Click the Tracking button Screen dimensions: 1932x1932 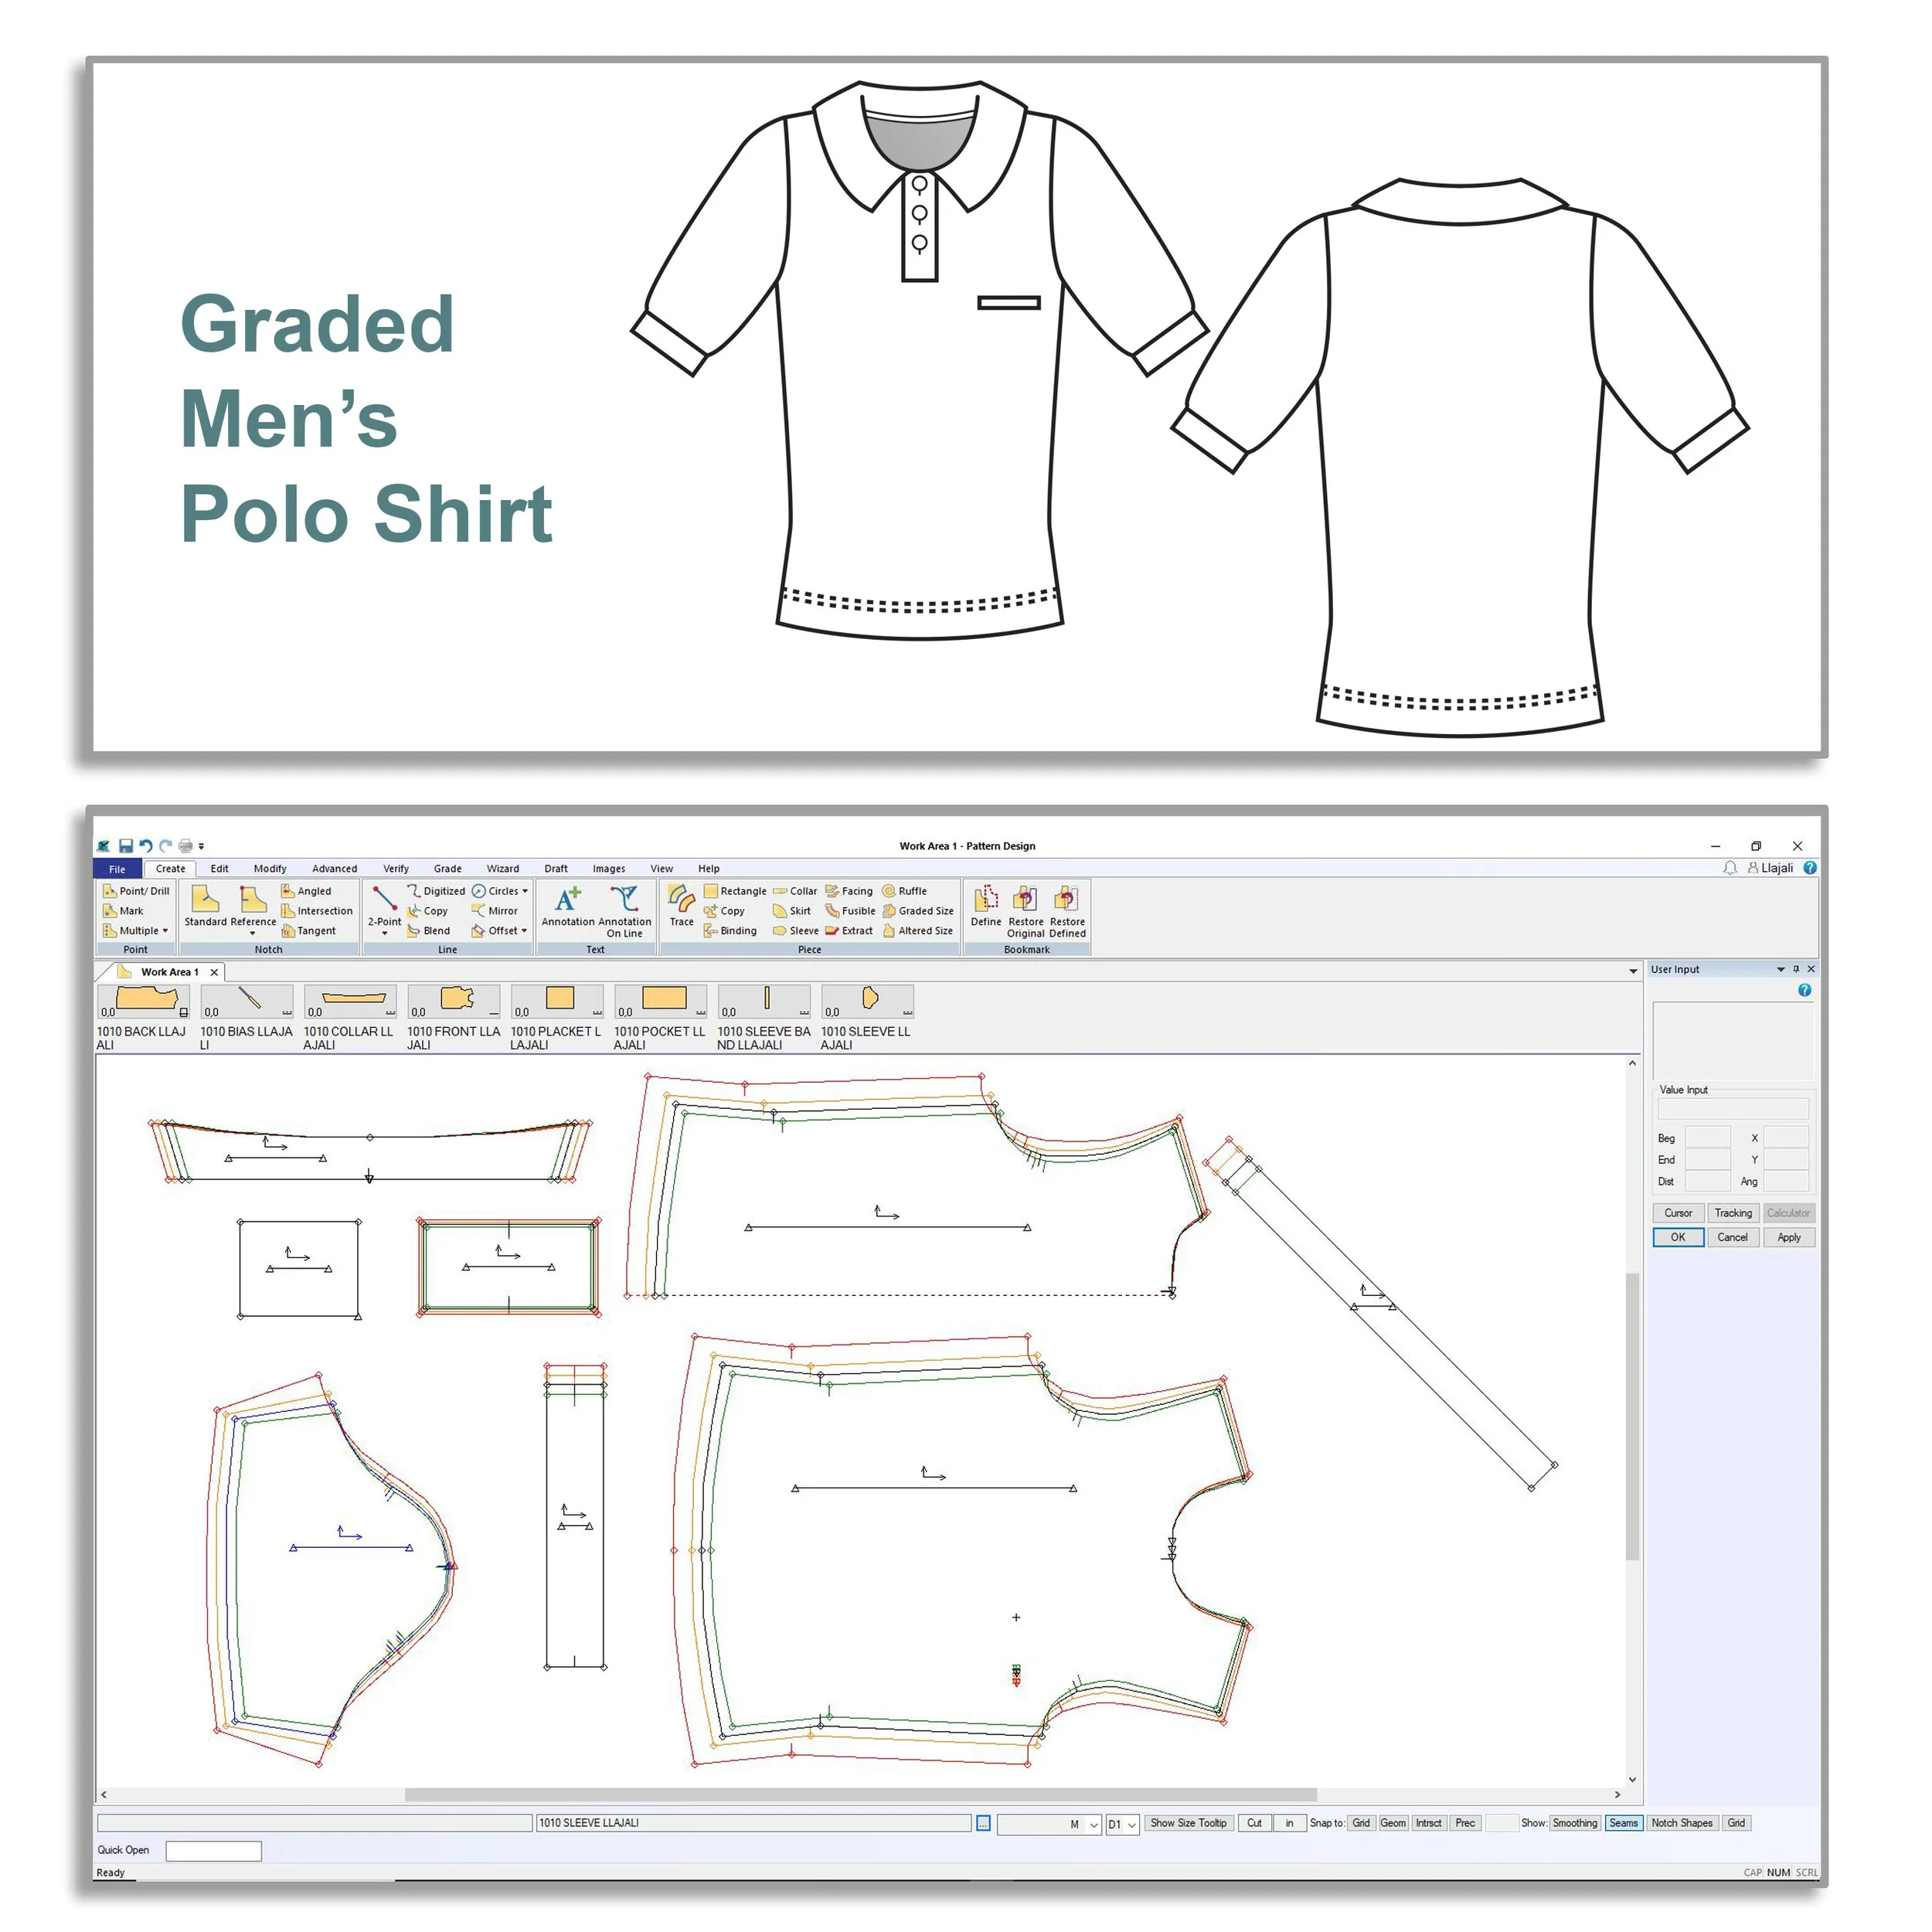click(1733, 1213)
